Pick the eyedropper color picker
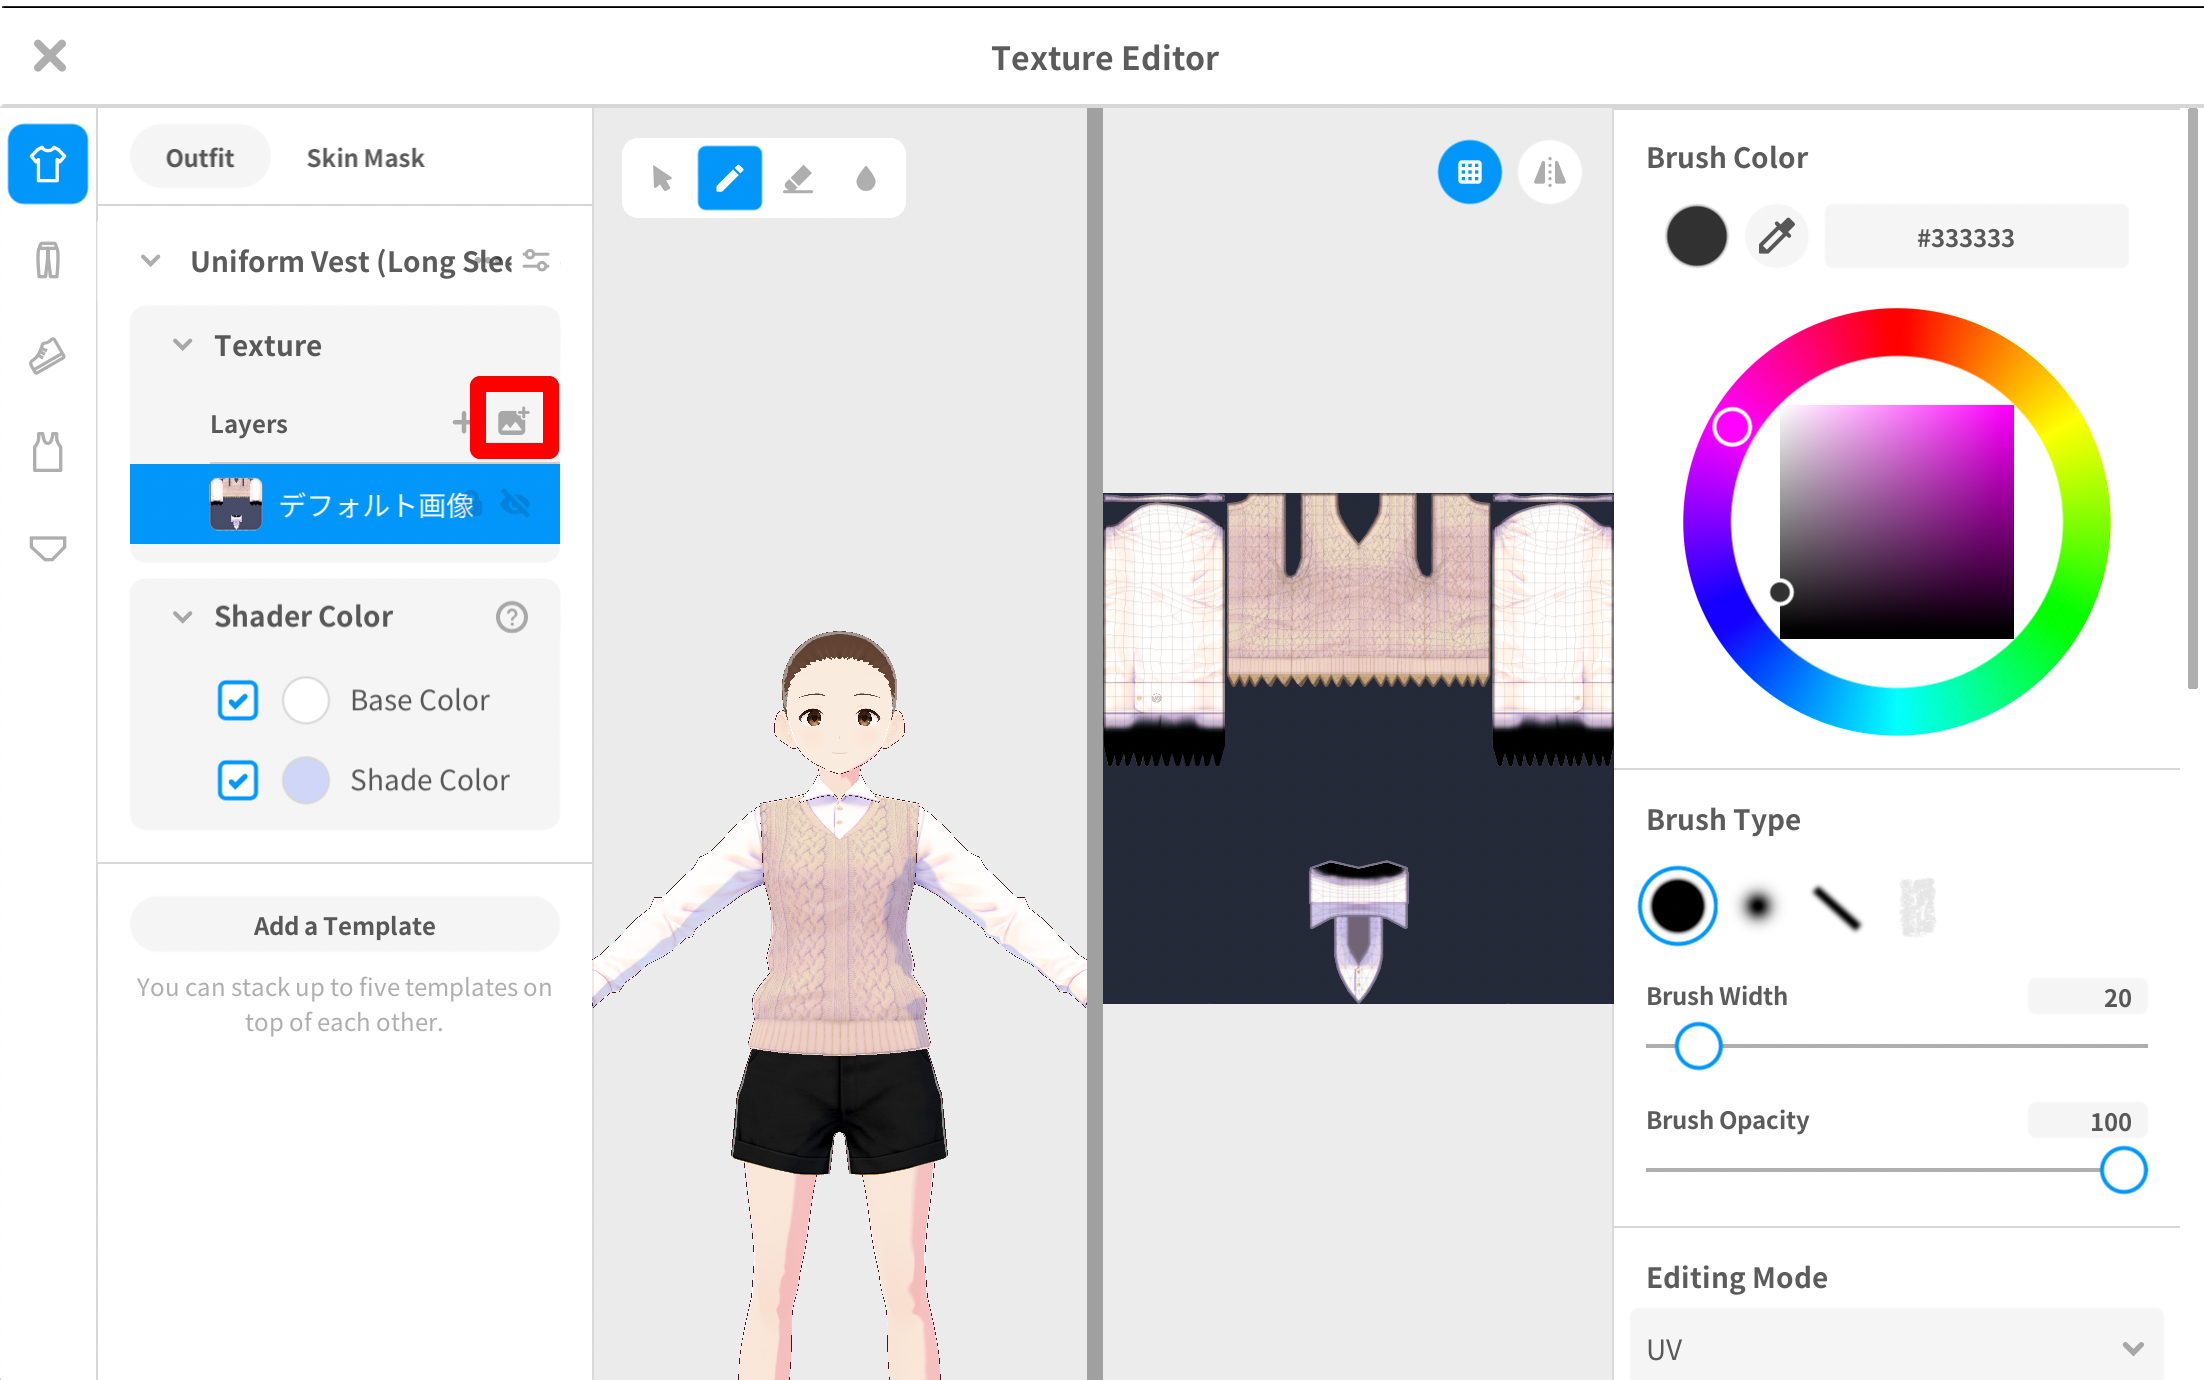The image size is (2204, 1380). 1776,237
